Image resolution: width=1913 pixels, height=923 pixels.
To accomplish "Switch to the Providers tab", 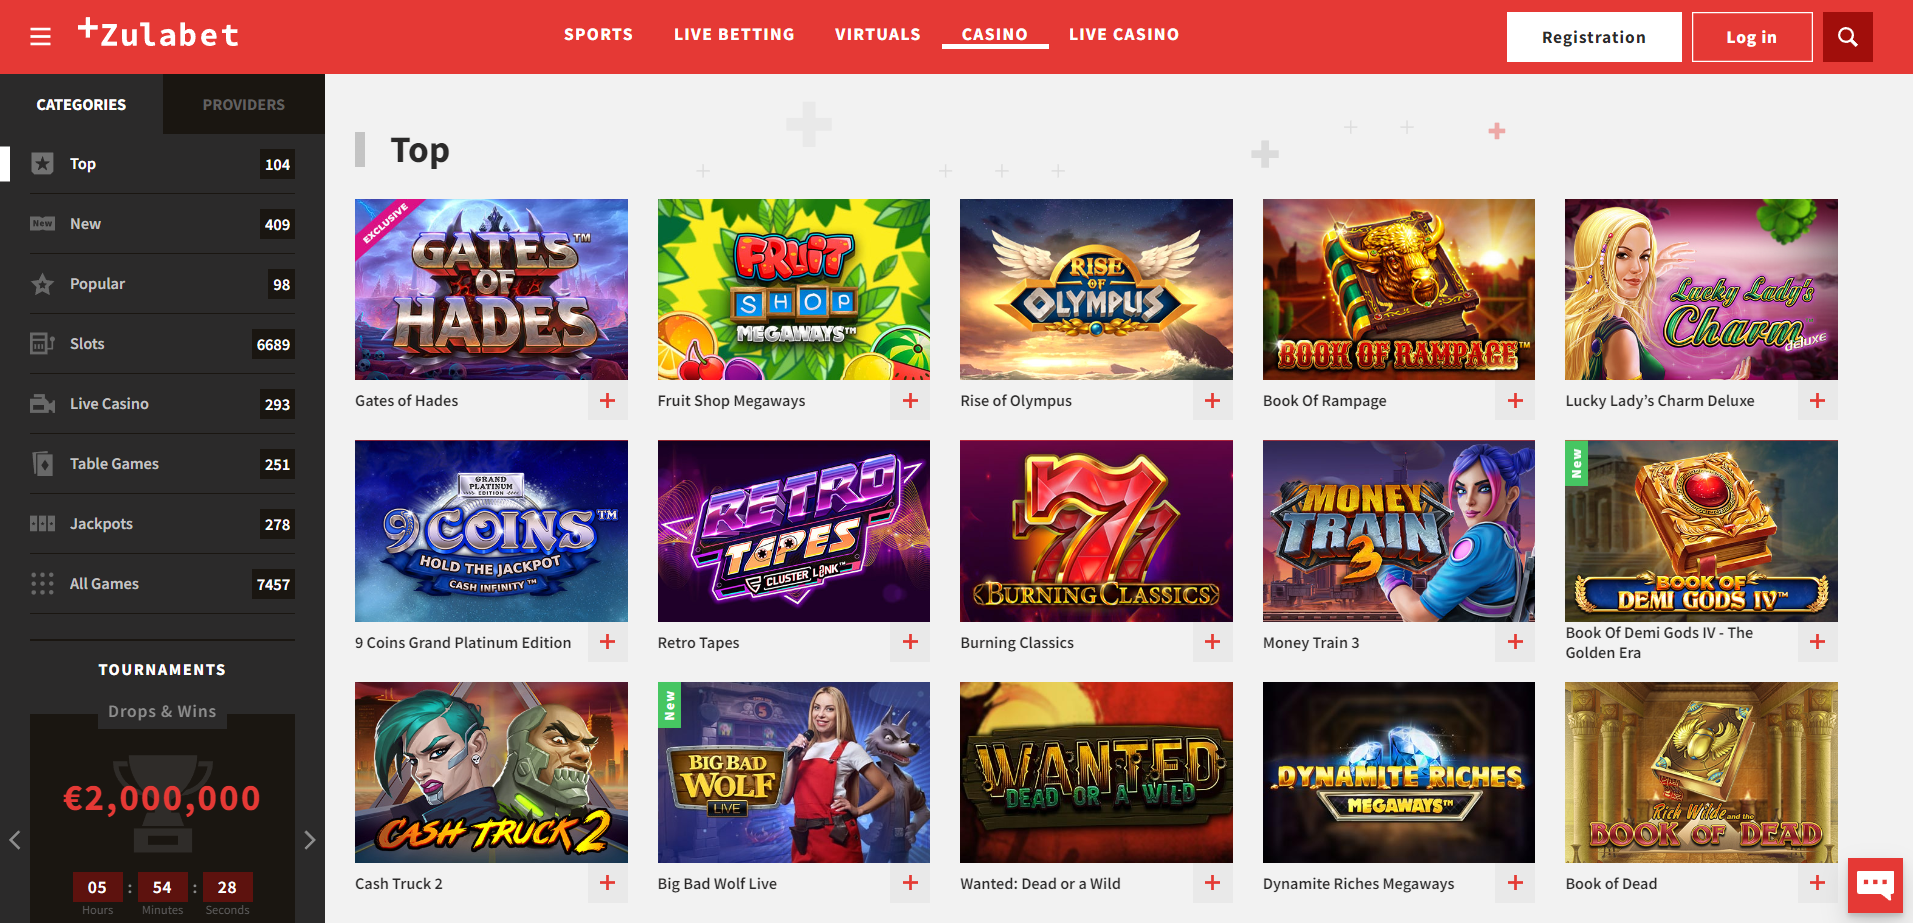I will click(244, 104).
